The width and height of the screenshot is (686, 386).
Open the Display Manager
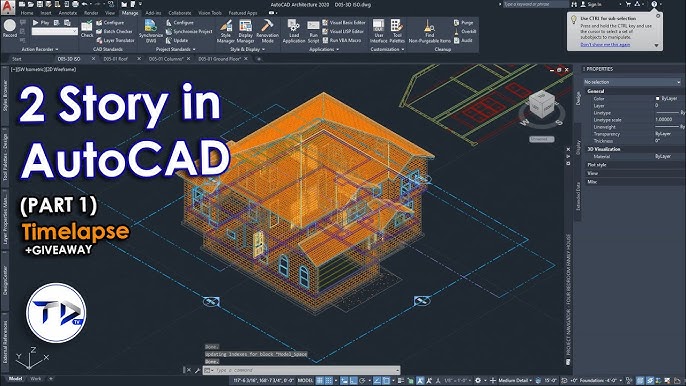click(245, 31)
